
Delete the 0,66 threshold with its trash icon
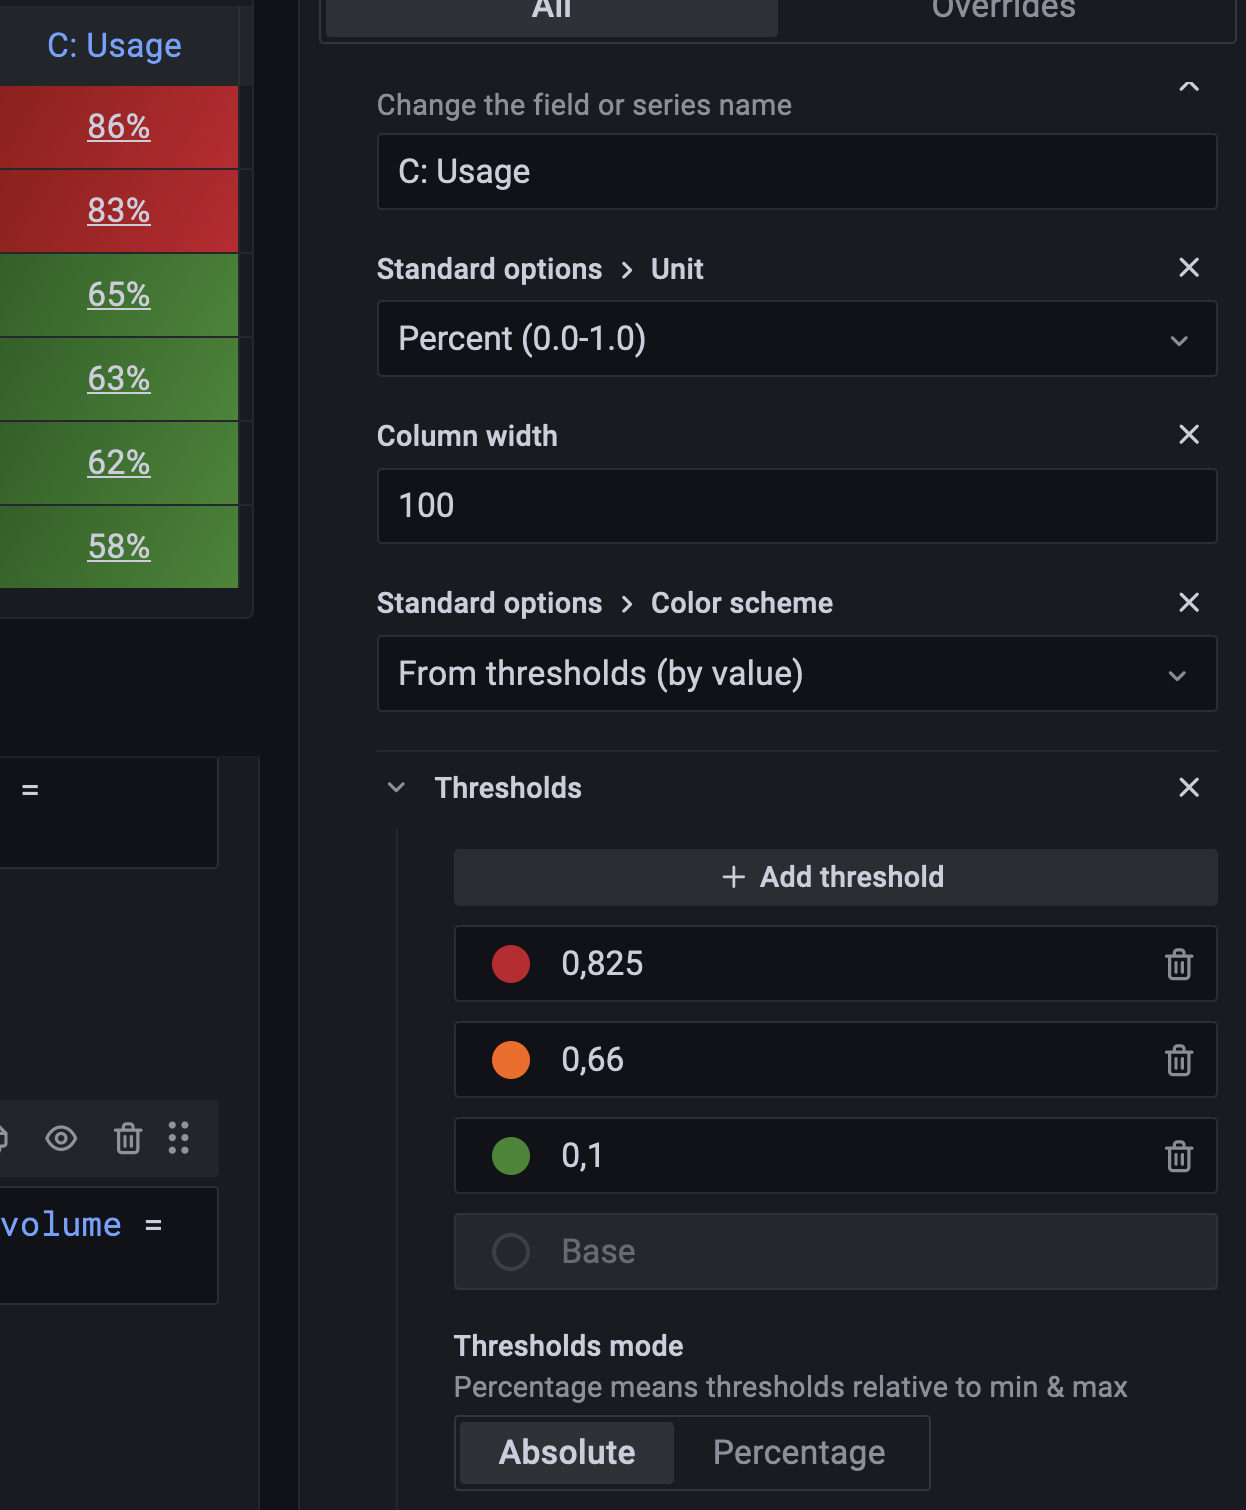coord(1179,1060)
